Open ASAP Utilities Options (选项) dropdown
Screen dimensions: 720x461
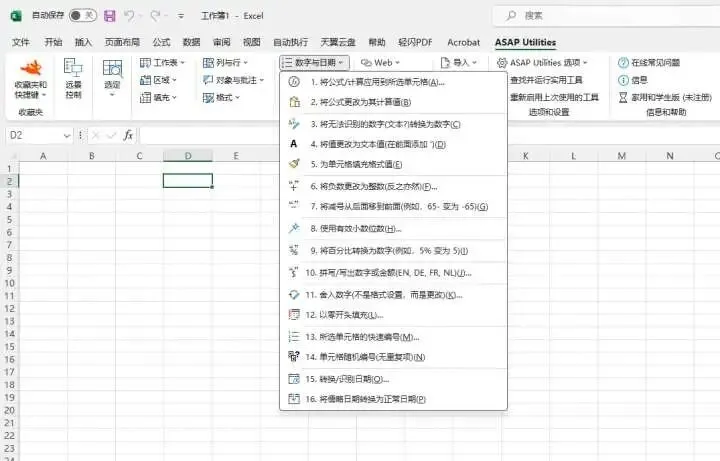click(x=542, y=62)
